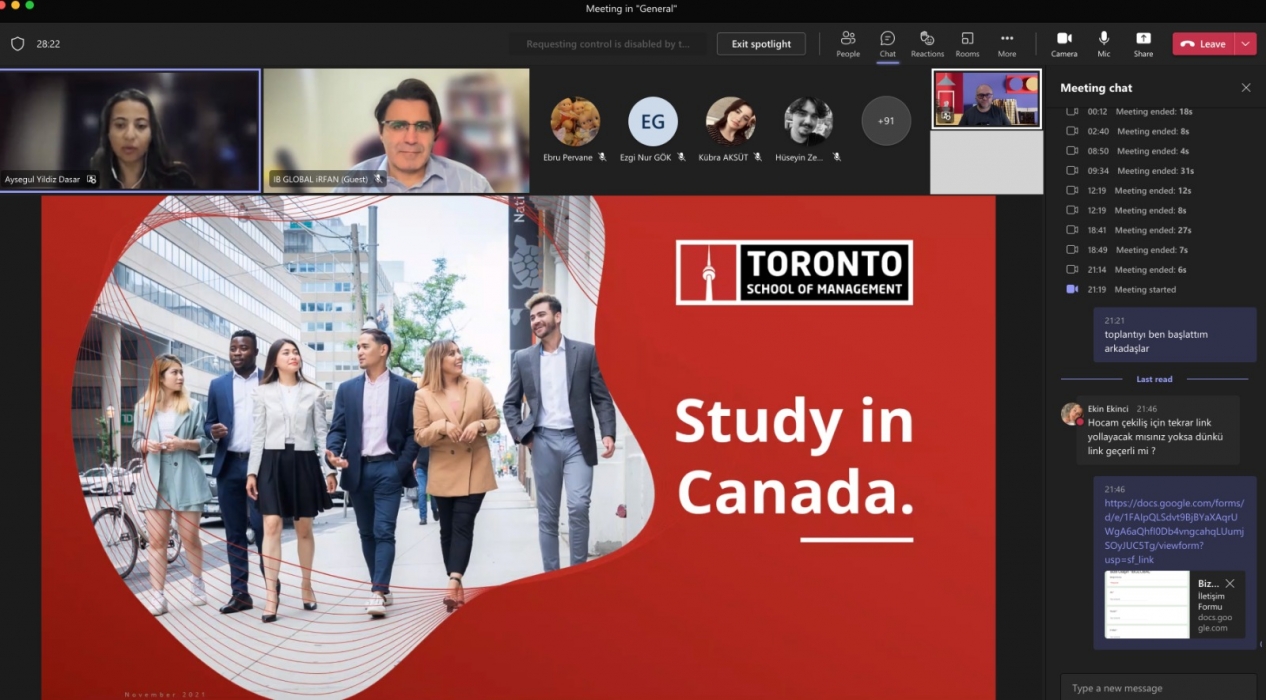This screenshot has height=700, width=1266.
Task: Click Ekin Ekinci's avatar in chat
Action: click(x=1071, y=414)
